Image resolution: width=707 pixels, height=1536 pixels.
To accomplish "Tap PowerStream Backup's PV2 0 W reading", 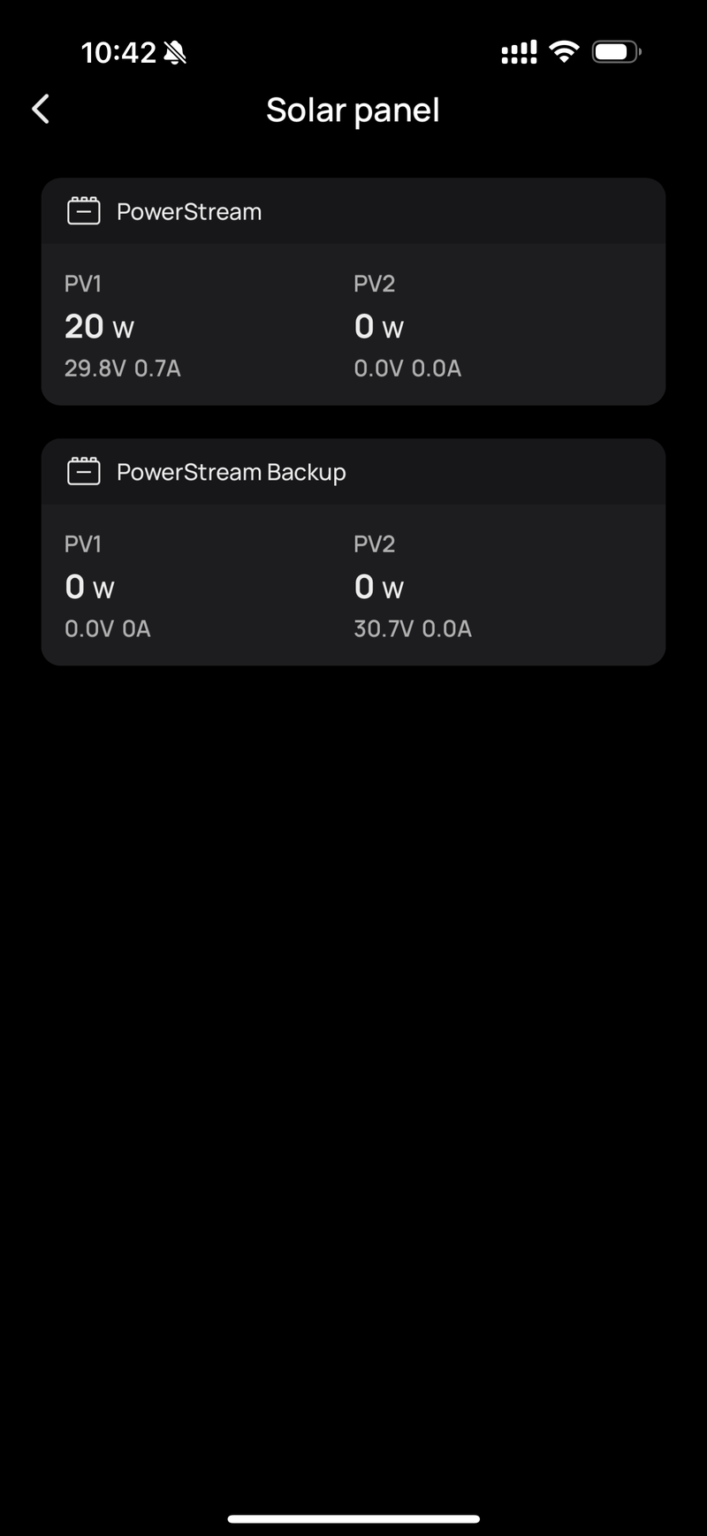I will (379, 588).
